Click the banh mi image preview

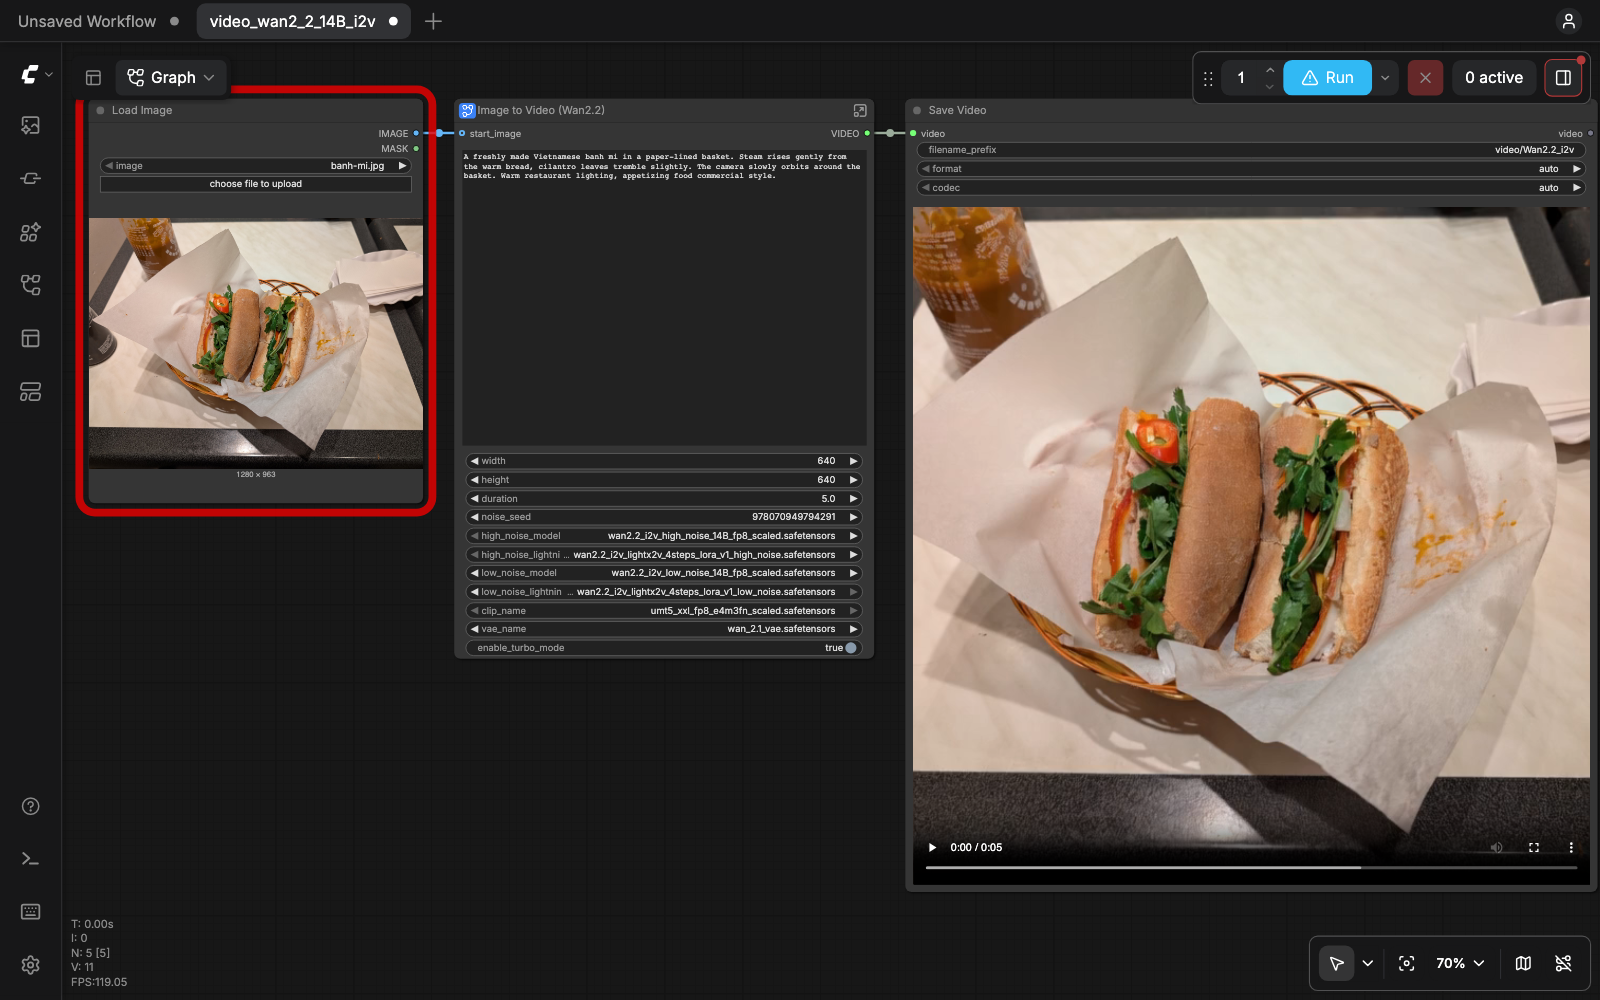[x=256, y=343]
